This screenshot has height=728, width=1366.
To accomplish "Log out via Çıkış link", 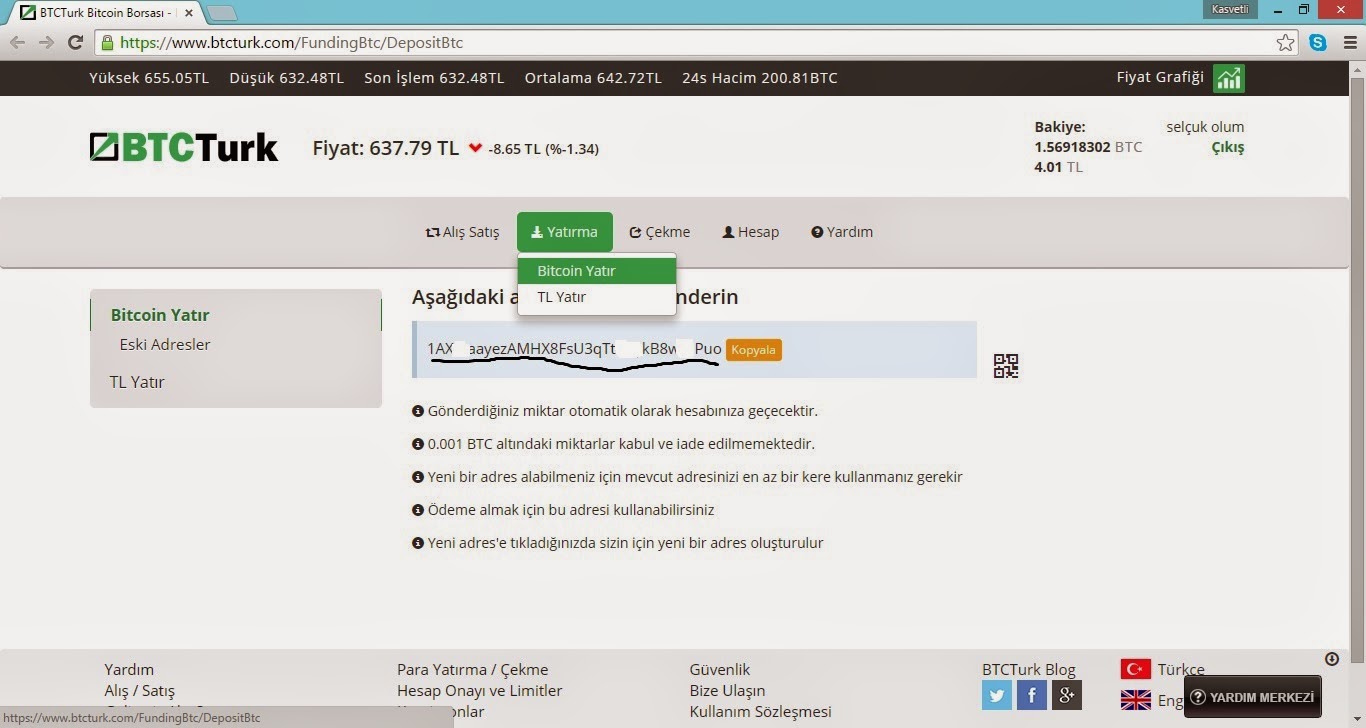I will coord(1228,147).
